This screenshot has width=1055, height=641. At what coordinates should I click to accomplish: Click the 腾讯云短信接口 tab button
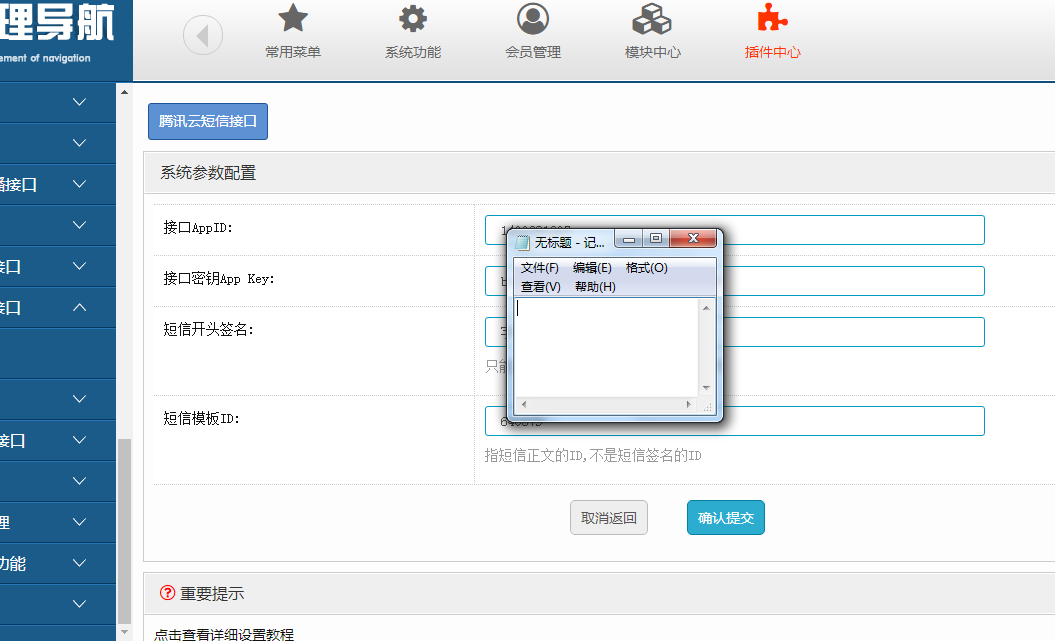[208, 122]
